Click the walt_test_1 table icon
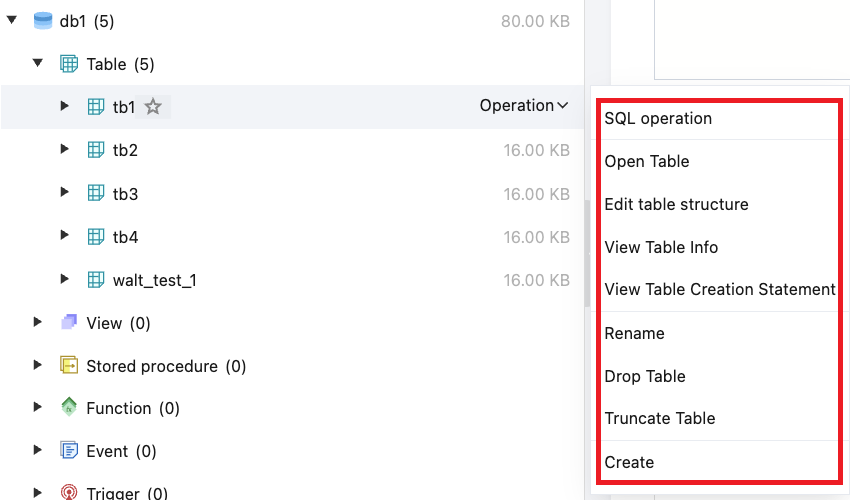Image resolution: width=850 pixels, height=500 pixels. point(96,280)
